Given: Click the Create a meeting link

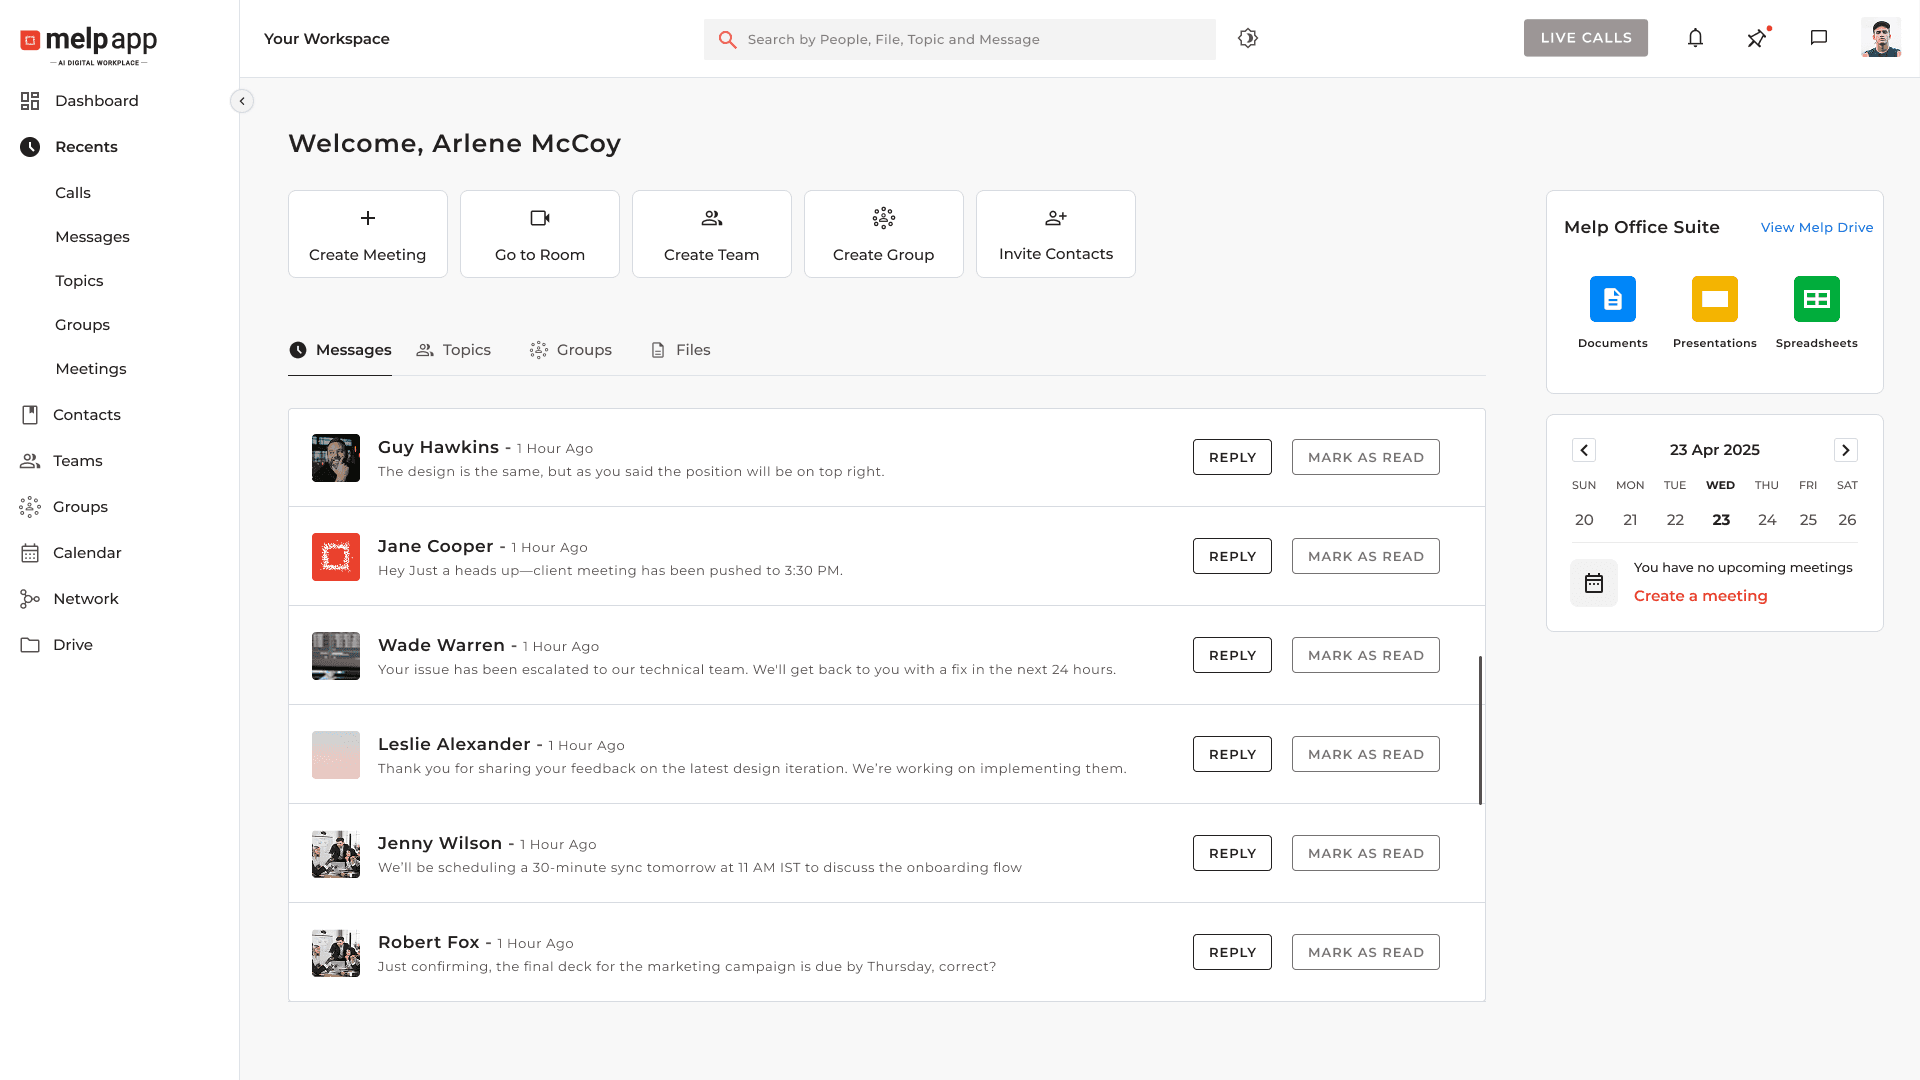Looking at the screenshot, I should [x=1700, y=595].
